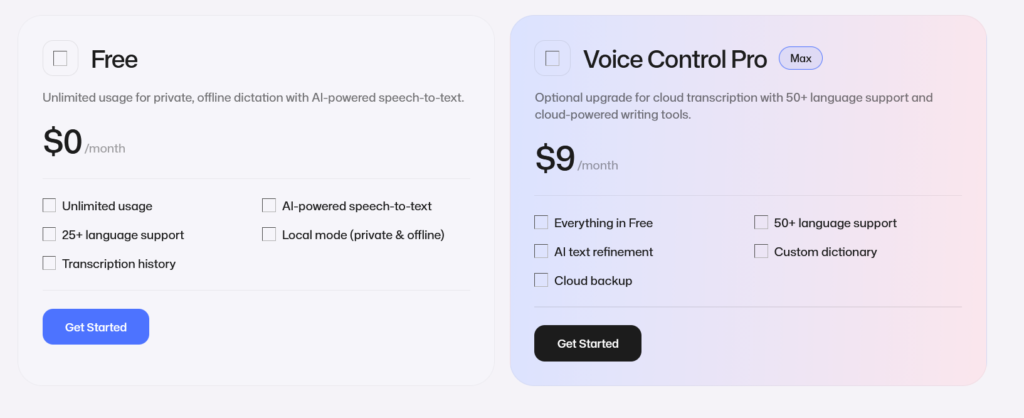Screen dimensions: 1024x418
Task: Click the Free plan title
Action: click(114, 59)
